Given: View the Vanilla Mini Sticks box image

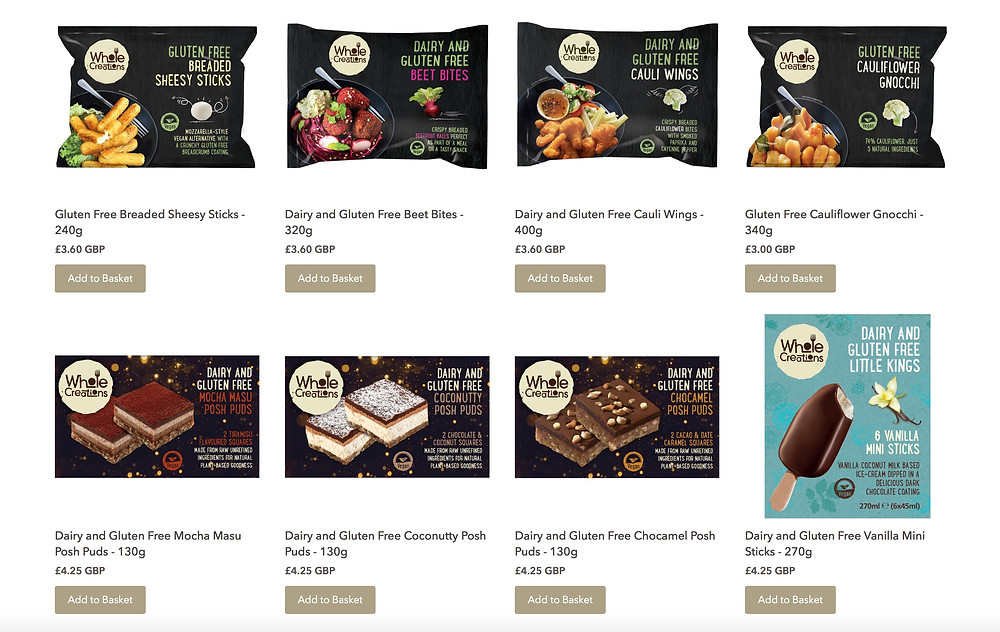Looking at the screenshot, I should point(847,416).
